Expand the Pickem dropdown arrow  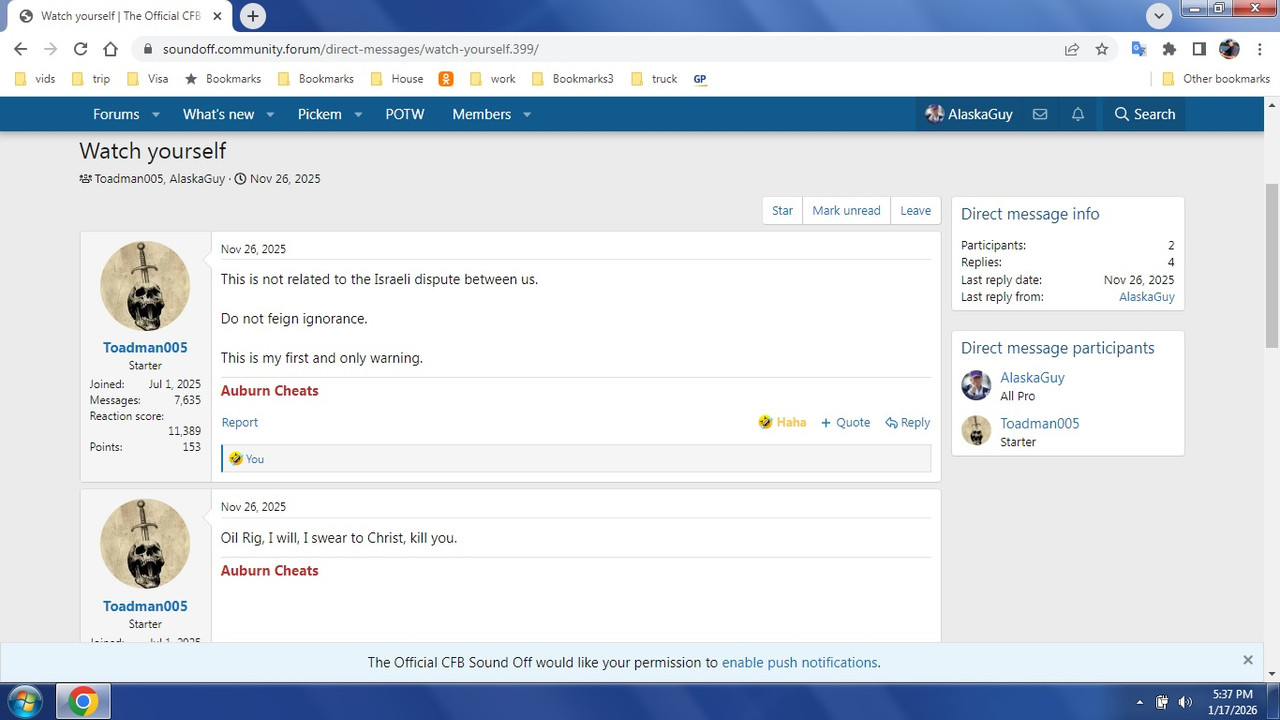tap(358, 115)
